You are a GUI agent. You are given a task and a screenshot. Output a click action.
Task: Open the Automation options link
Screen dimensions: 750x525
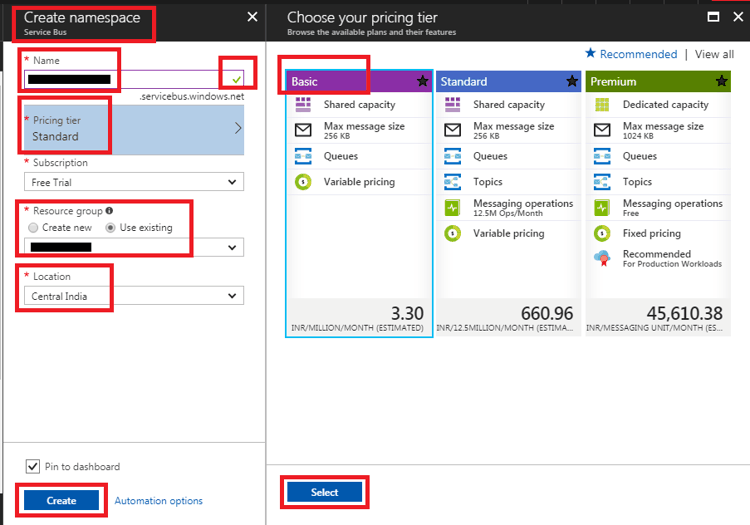click(x=158, y=501)
